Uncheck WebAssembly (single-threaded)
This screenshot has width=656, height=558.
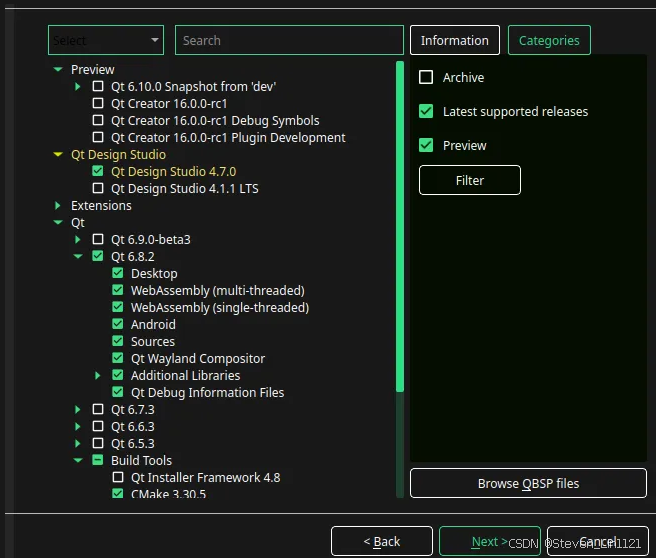pos(118,307)
